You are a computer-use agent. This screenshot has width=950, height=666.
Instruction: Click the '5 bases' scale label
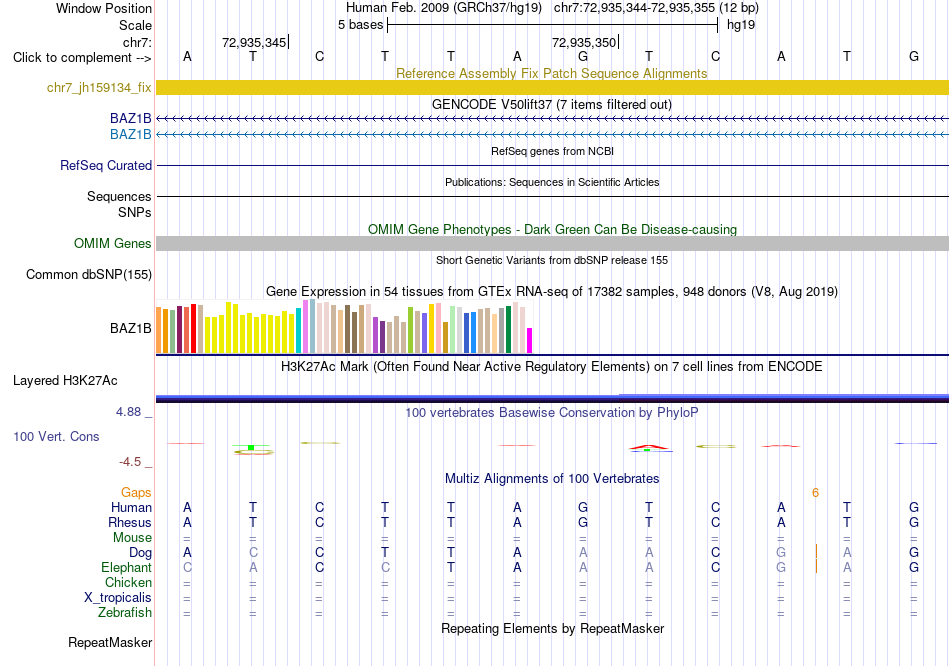coord(360,25)
